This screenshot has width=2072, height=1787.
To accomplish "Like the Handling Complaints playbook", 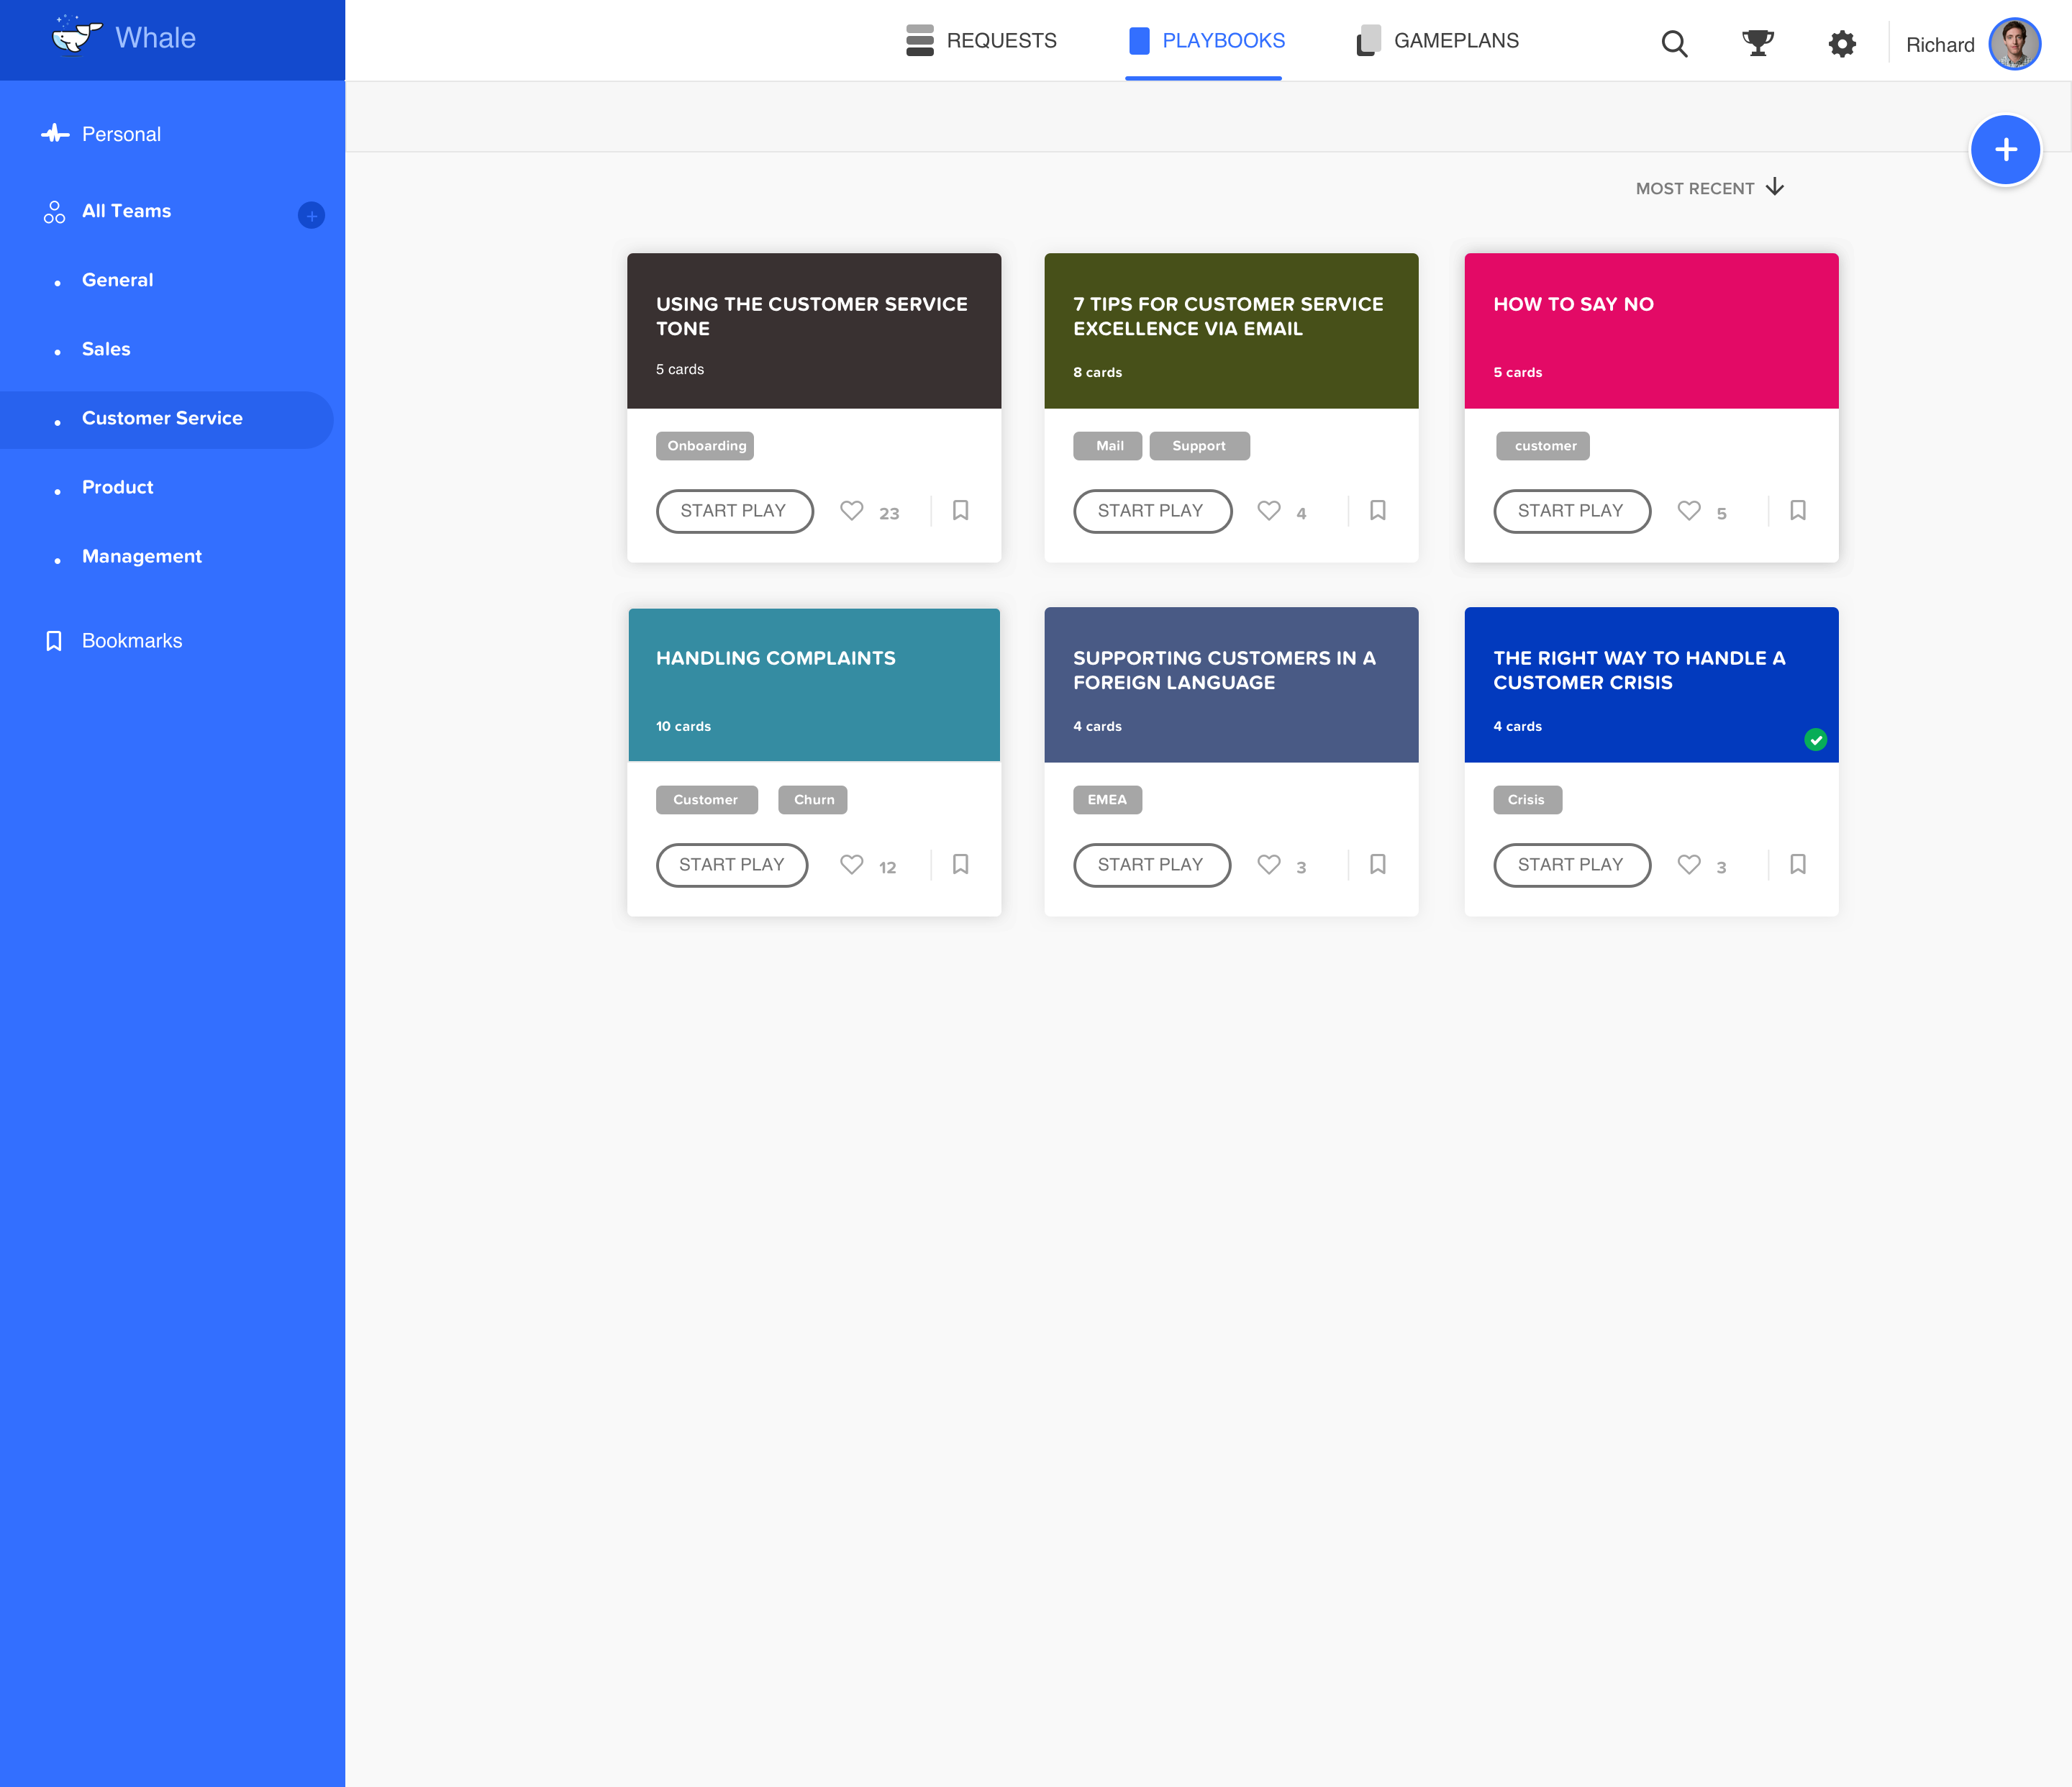I will pos(851,865).
